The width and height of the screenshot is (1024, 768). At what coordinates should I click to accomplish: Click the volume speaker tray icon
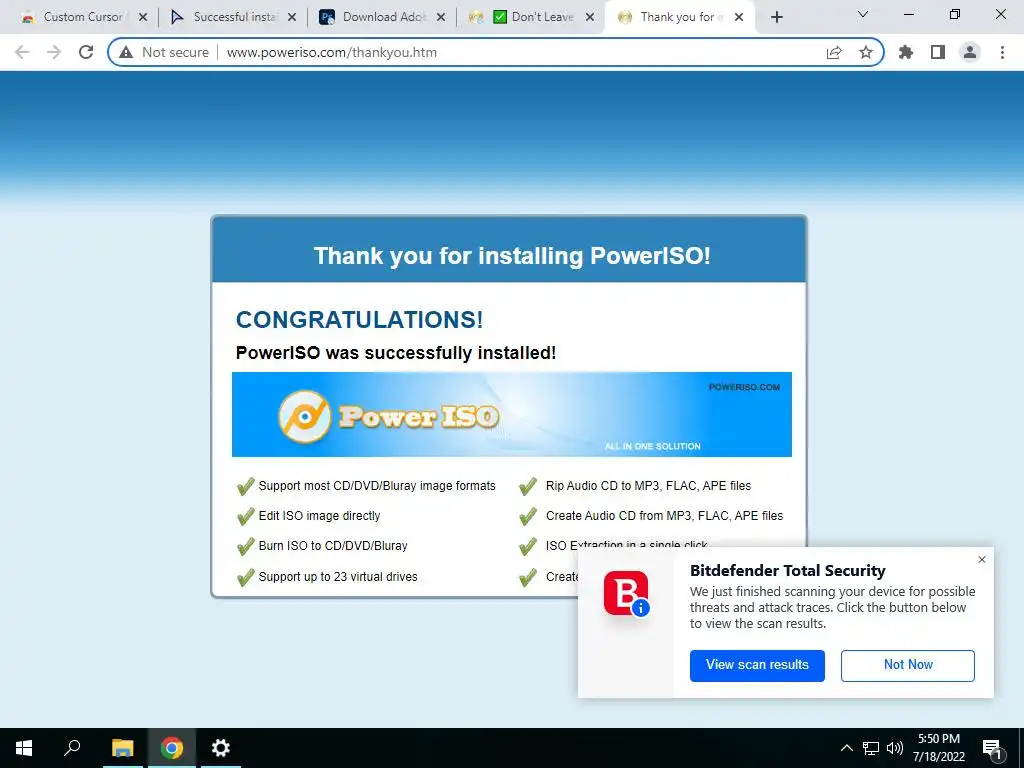[895, 748]
